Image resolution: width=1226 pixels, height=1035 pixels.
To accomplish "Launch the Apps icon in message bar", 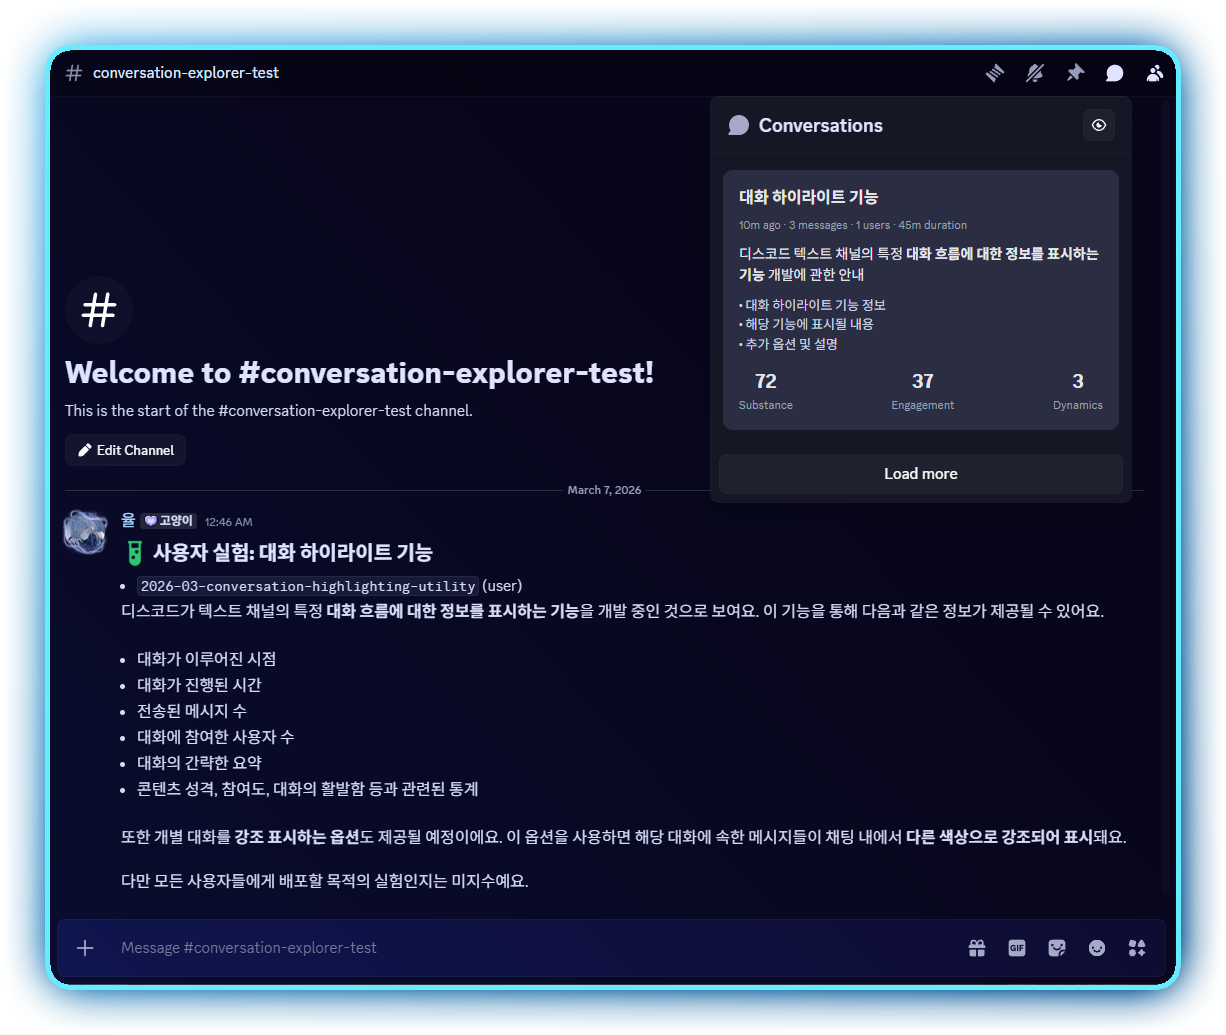I will coord(1137,948).
